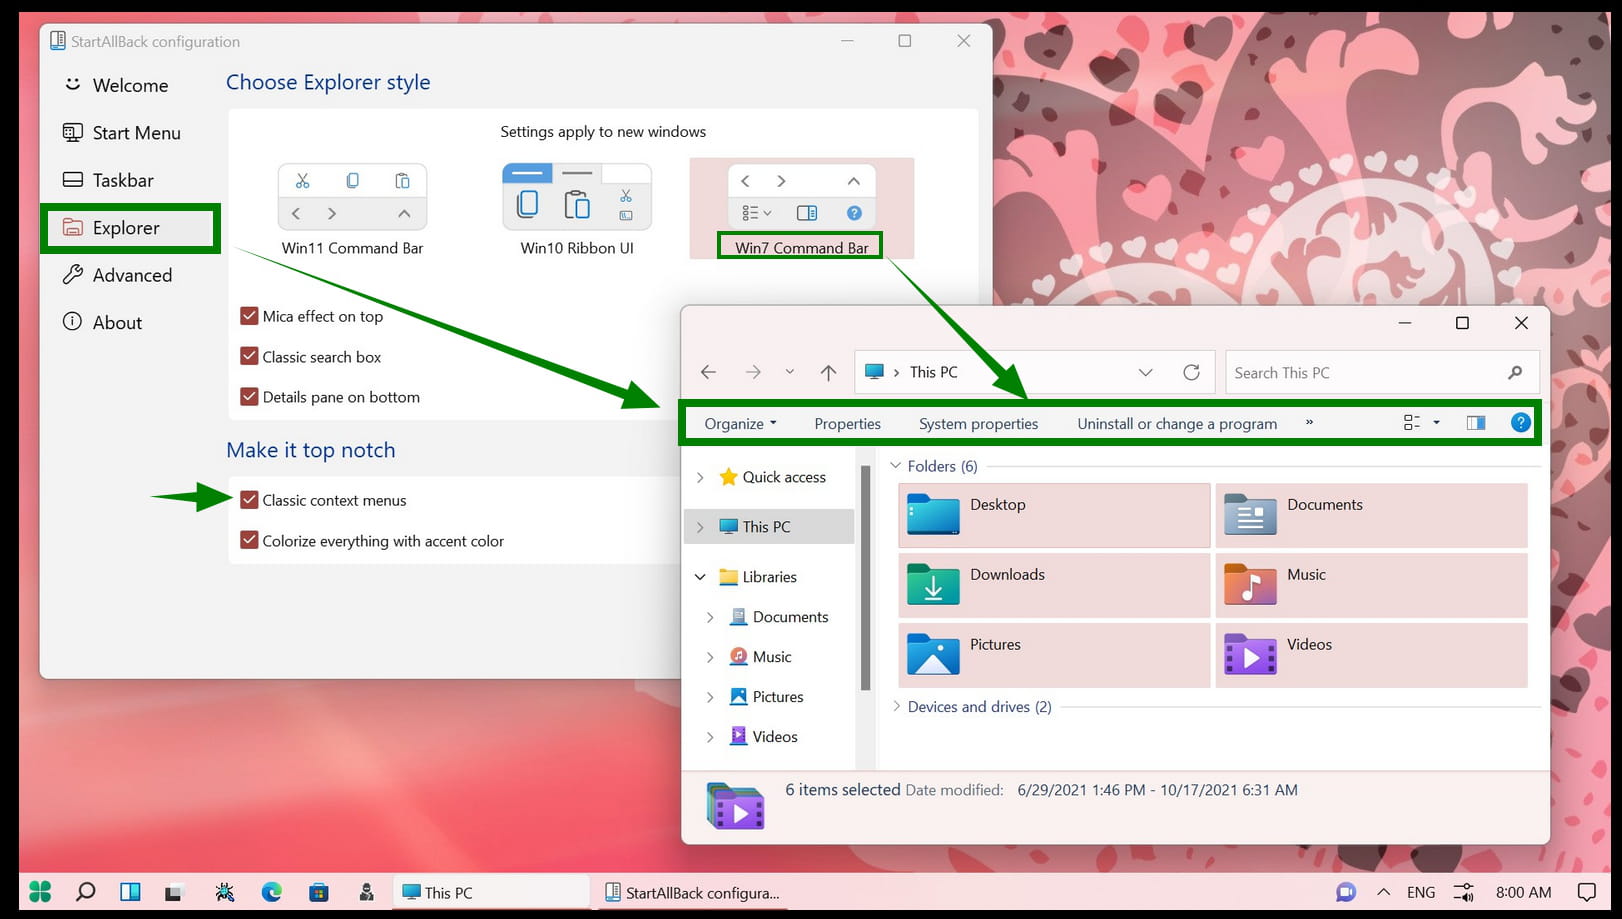
Task: Show more command bar options chevron
Action: click(x=1309, y=423)
